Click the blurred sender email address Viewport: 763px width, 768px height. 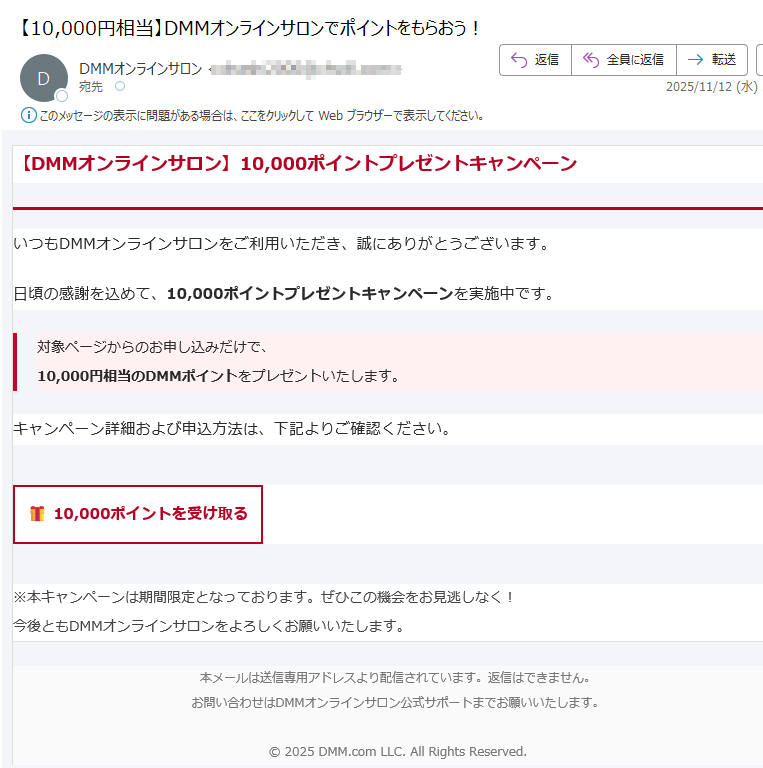pyautogui.click(x=305, y=69)
